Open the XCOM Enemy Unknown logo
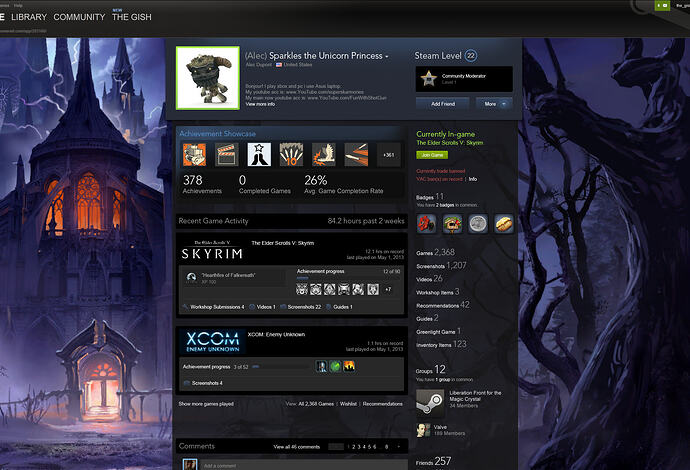 [212, 341]
